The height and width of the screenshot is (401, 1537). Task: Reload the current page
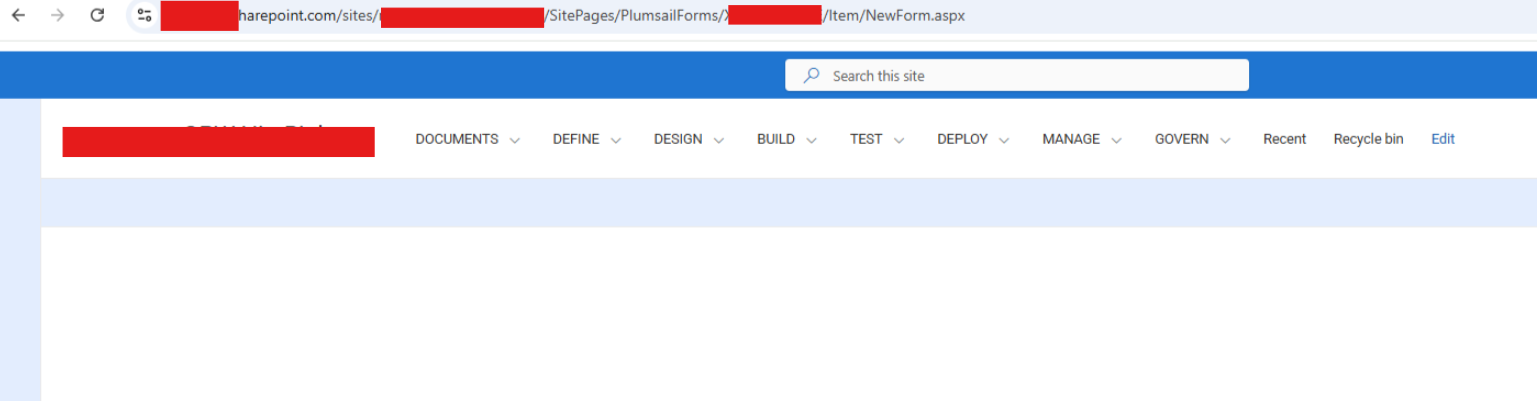pyautogui.click(x=97, y=15)
